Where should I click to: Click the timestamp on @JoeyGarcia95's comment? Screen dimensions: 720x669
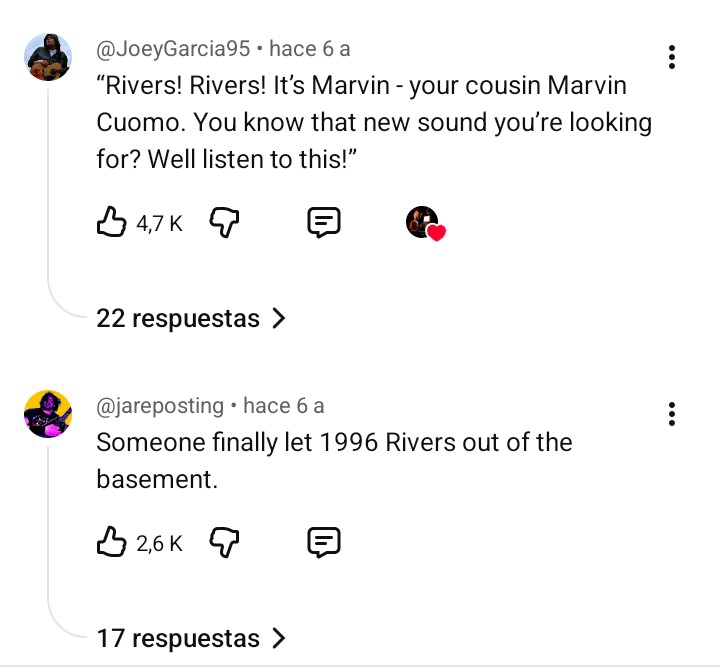tap(310, 48)
